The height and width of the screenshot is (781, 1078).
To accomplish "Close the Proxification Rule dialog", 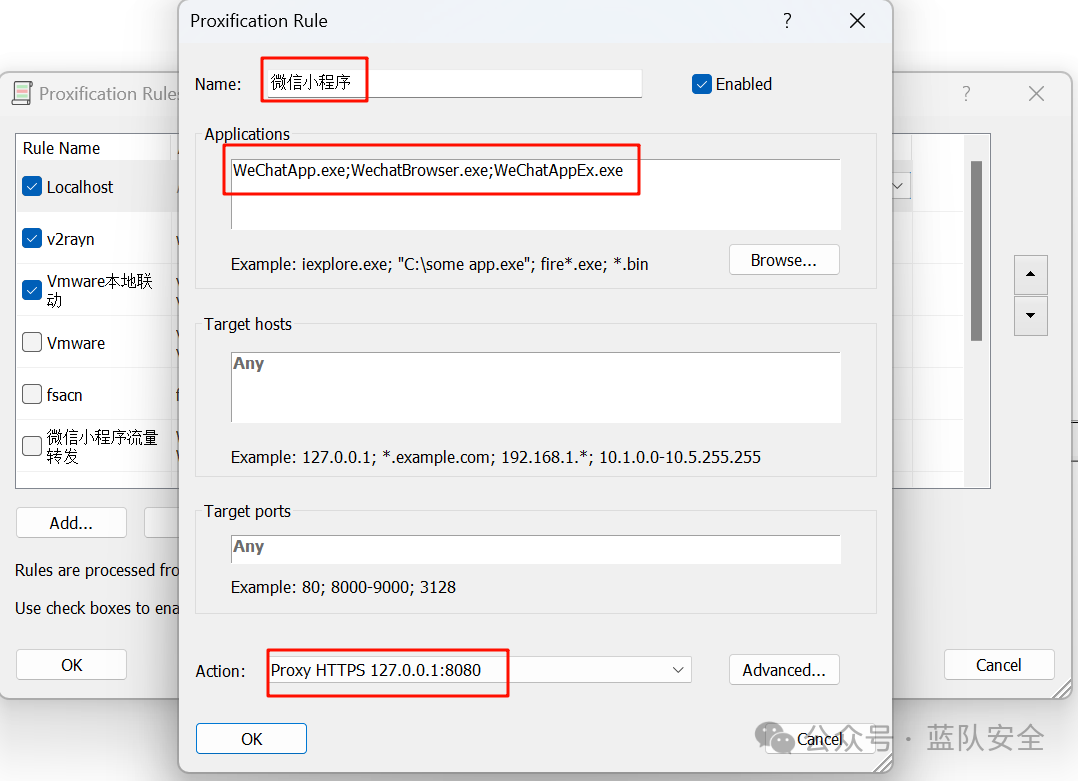I will pos(857,21).
